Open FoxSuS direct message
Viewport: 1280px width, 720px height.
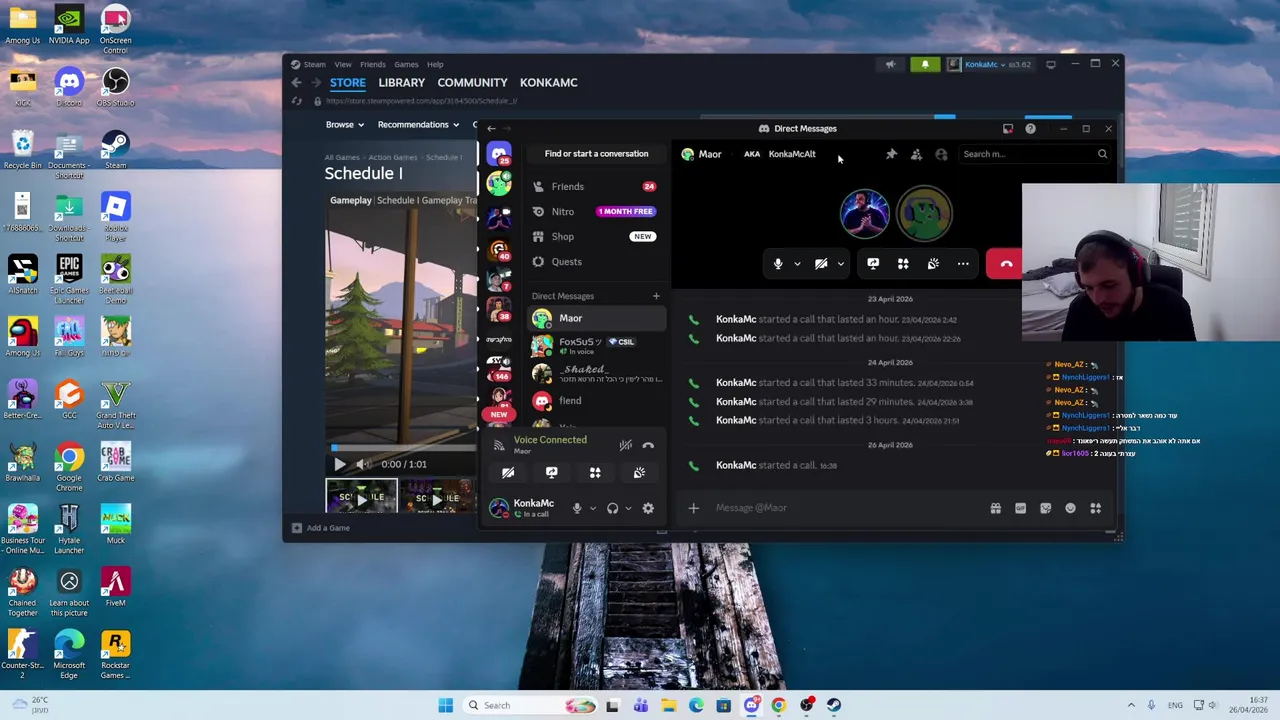point(596,346)
